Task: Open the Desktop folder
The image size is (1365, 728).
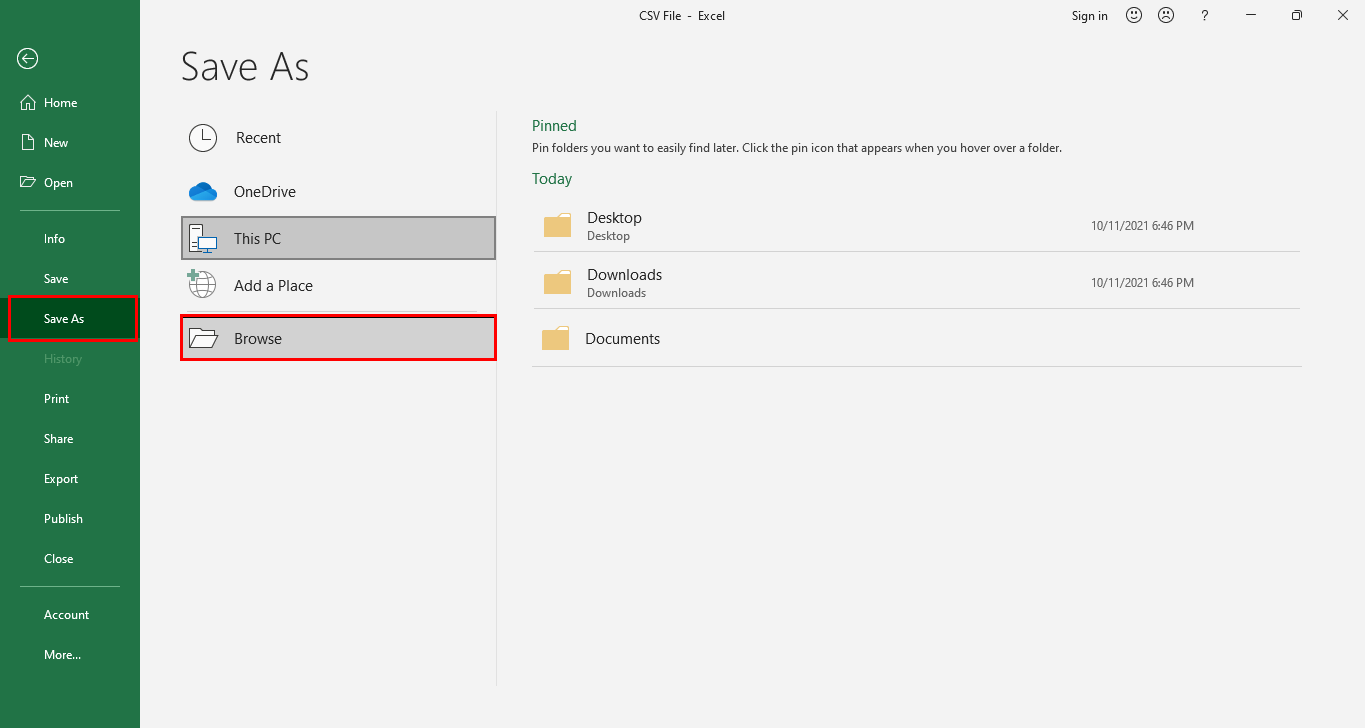Action: (614, 224)
